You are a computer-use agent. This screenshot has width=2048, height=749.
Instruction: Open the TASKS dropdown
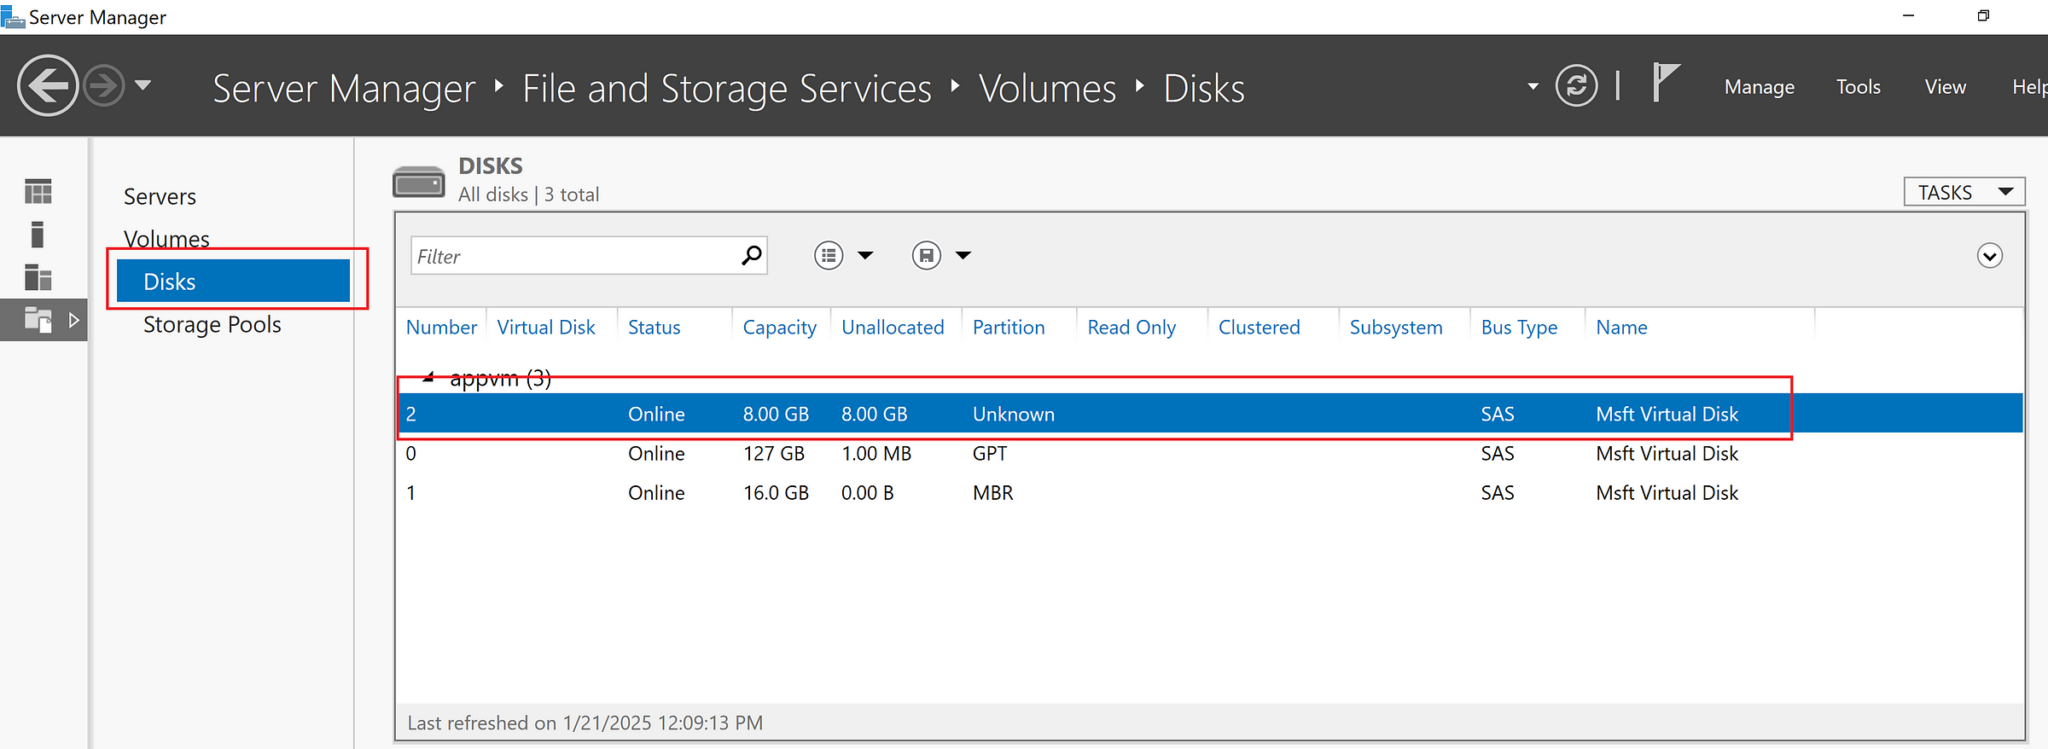pyautogui.click(x=1963, y=192)
